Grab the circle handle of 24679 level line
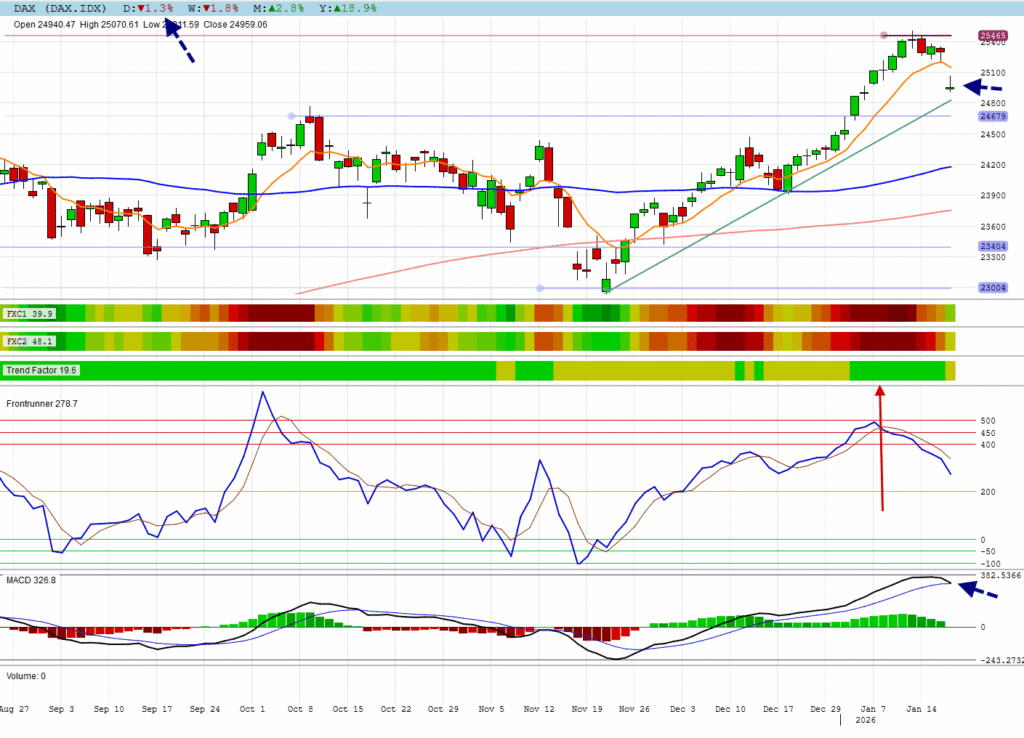 tap(290, 116)
